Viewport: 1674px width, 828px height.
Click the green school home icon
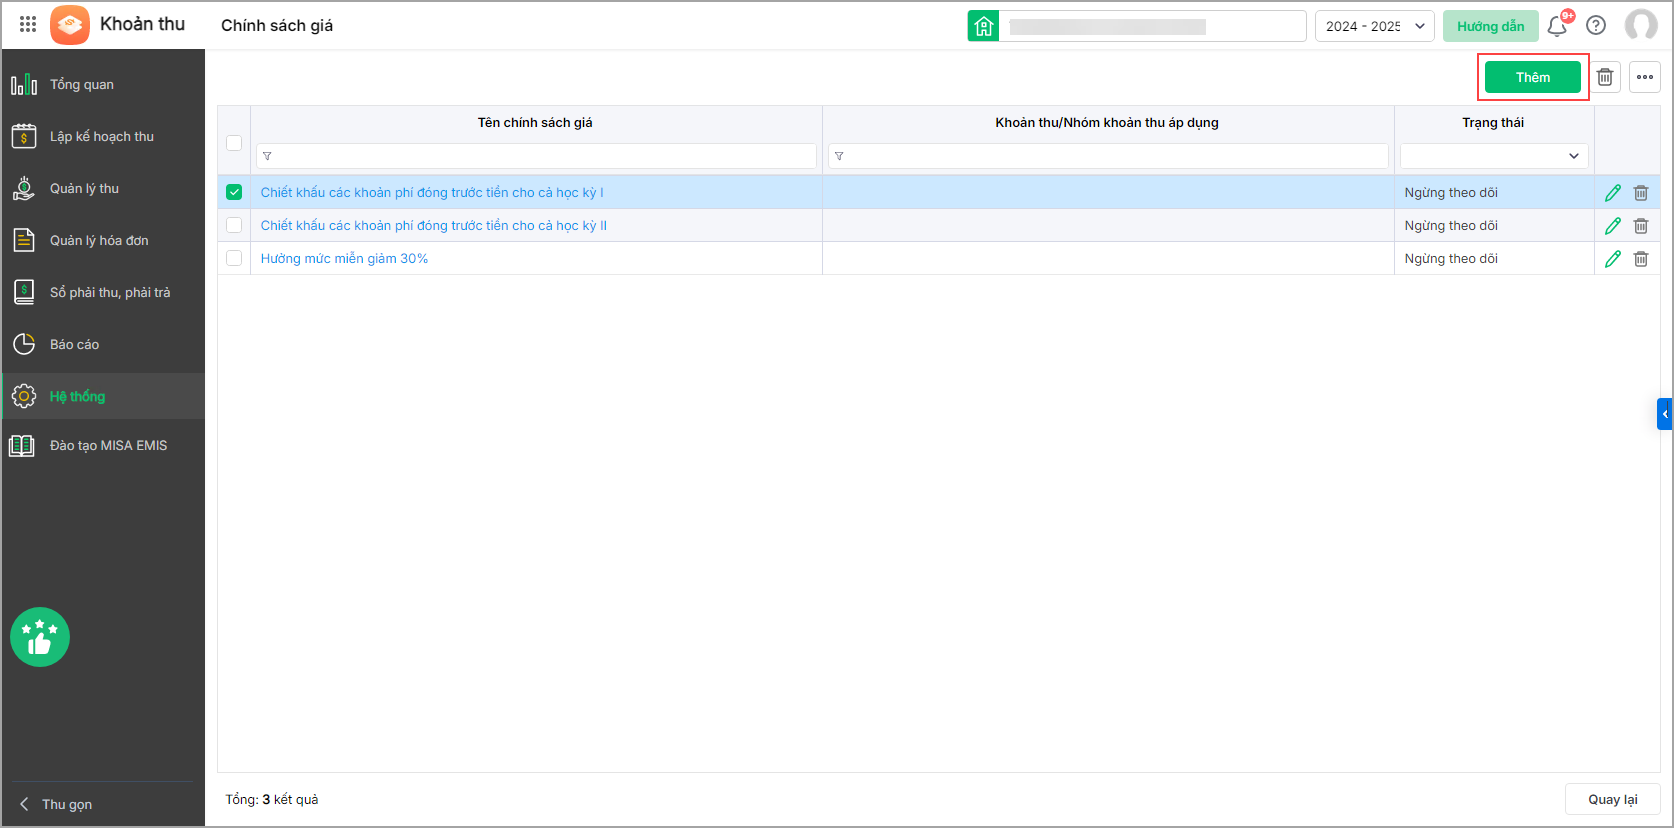coord(983,26)
